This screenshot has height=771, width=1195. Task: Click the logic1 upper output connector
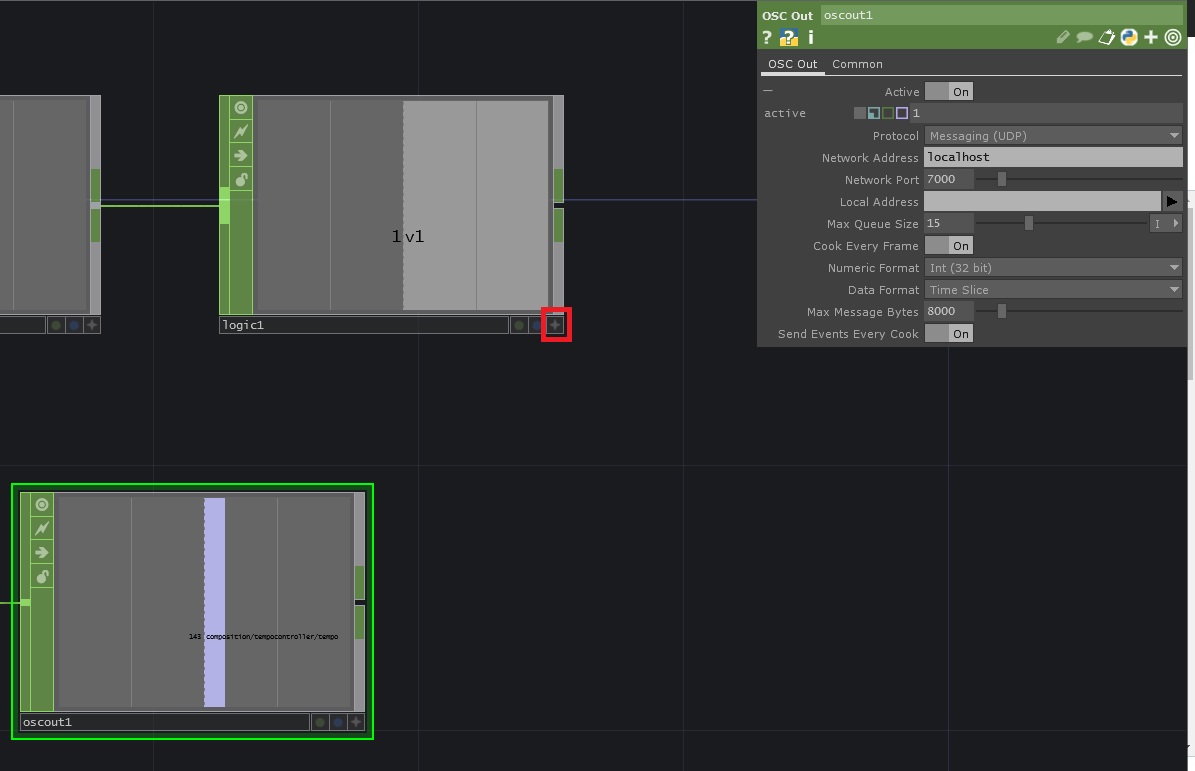559,185
